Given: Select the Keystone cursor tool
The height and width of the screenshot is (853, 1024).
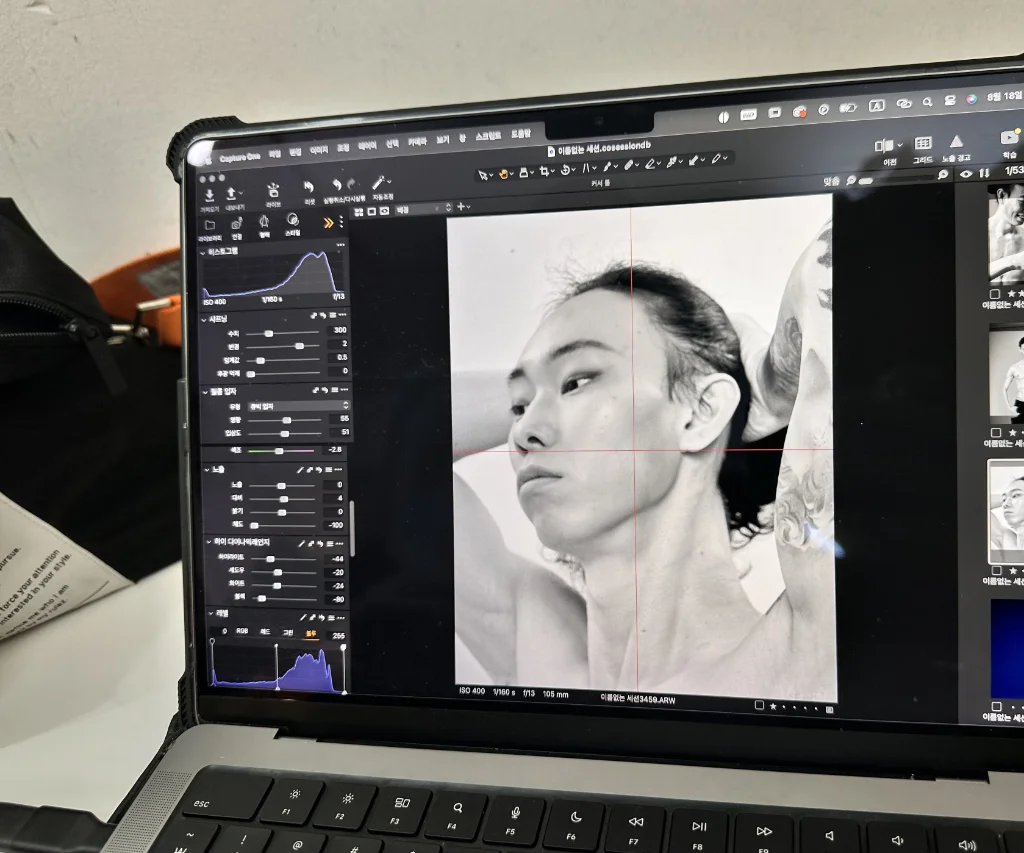Looking at the screenshot, I should pyautogui.click(x=586, y=169).
